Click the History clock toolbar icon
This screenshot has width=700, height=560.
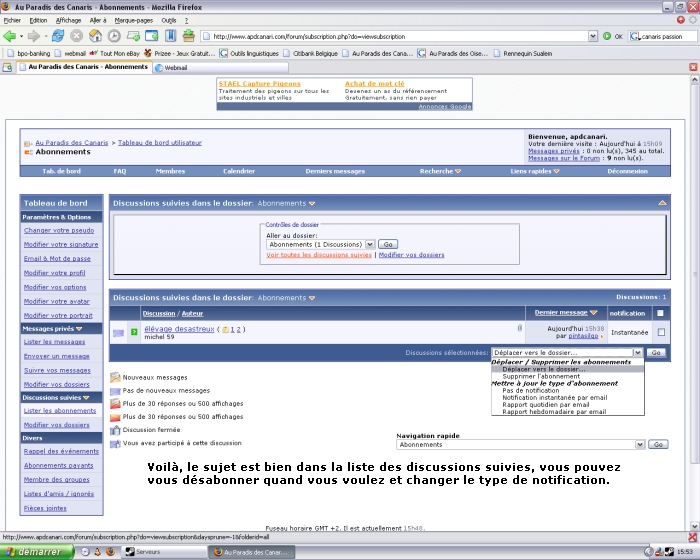point(114,36)
